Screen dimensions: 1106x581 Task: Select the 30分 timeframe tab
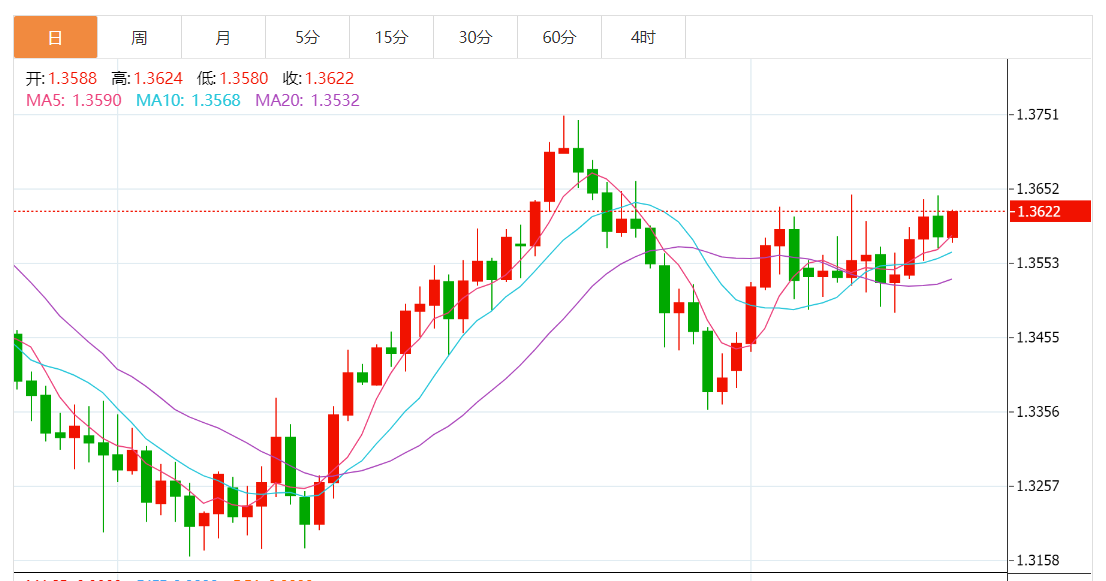(x=475, y=38)
